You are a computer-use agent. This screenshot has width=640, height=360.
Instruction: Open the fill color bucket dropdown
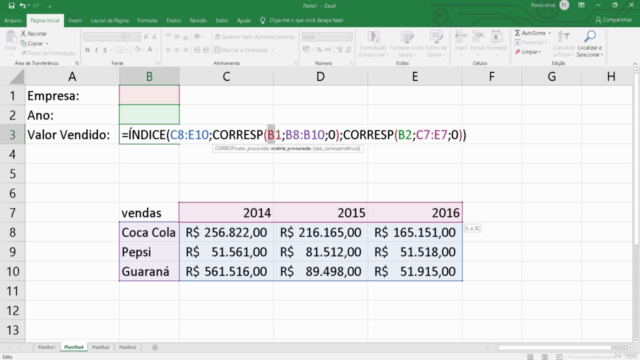pyautogui.click(x=143, y=50)
